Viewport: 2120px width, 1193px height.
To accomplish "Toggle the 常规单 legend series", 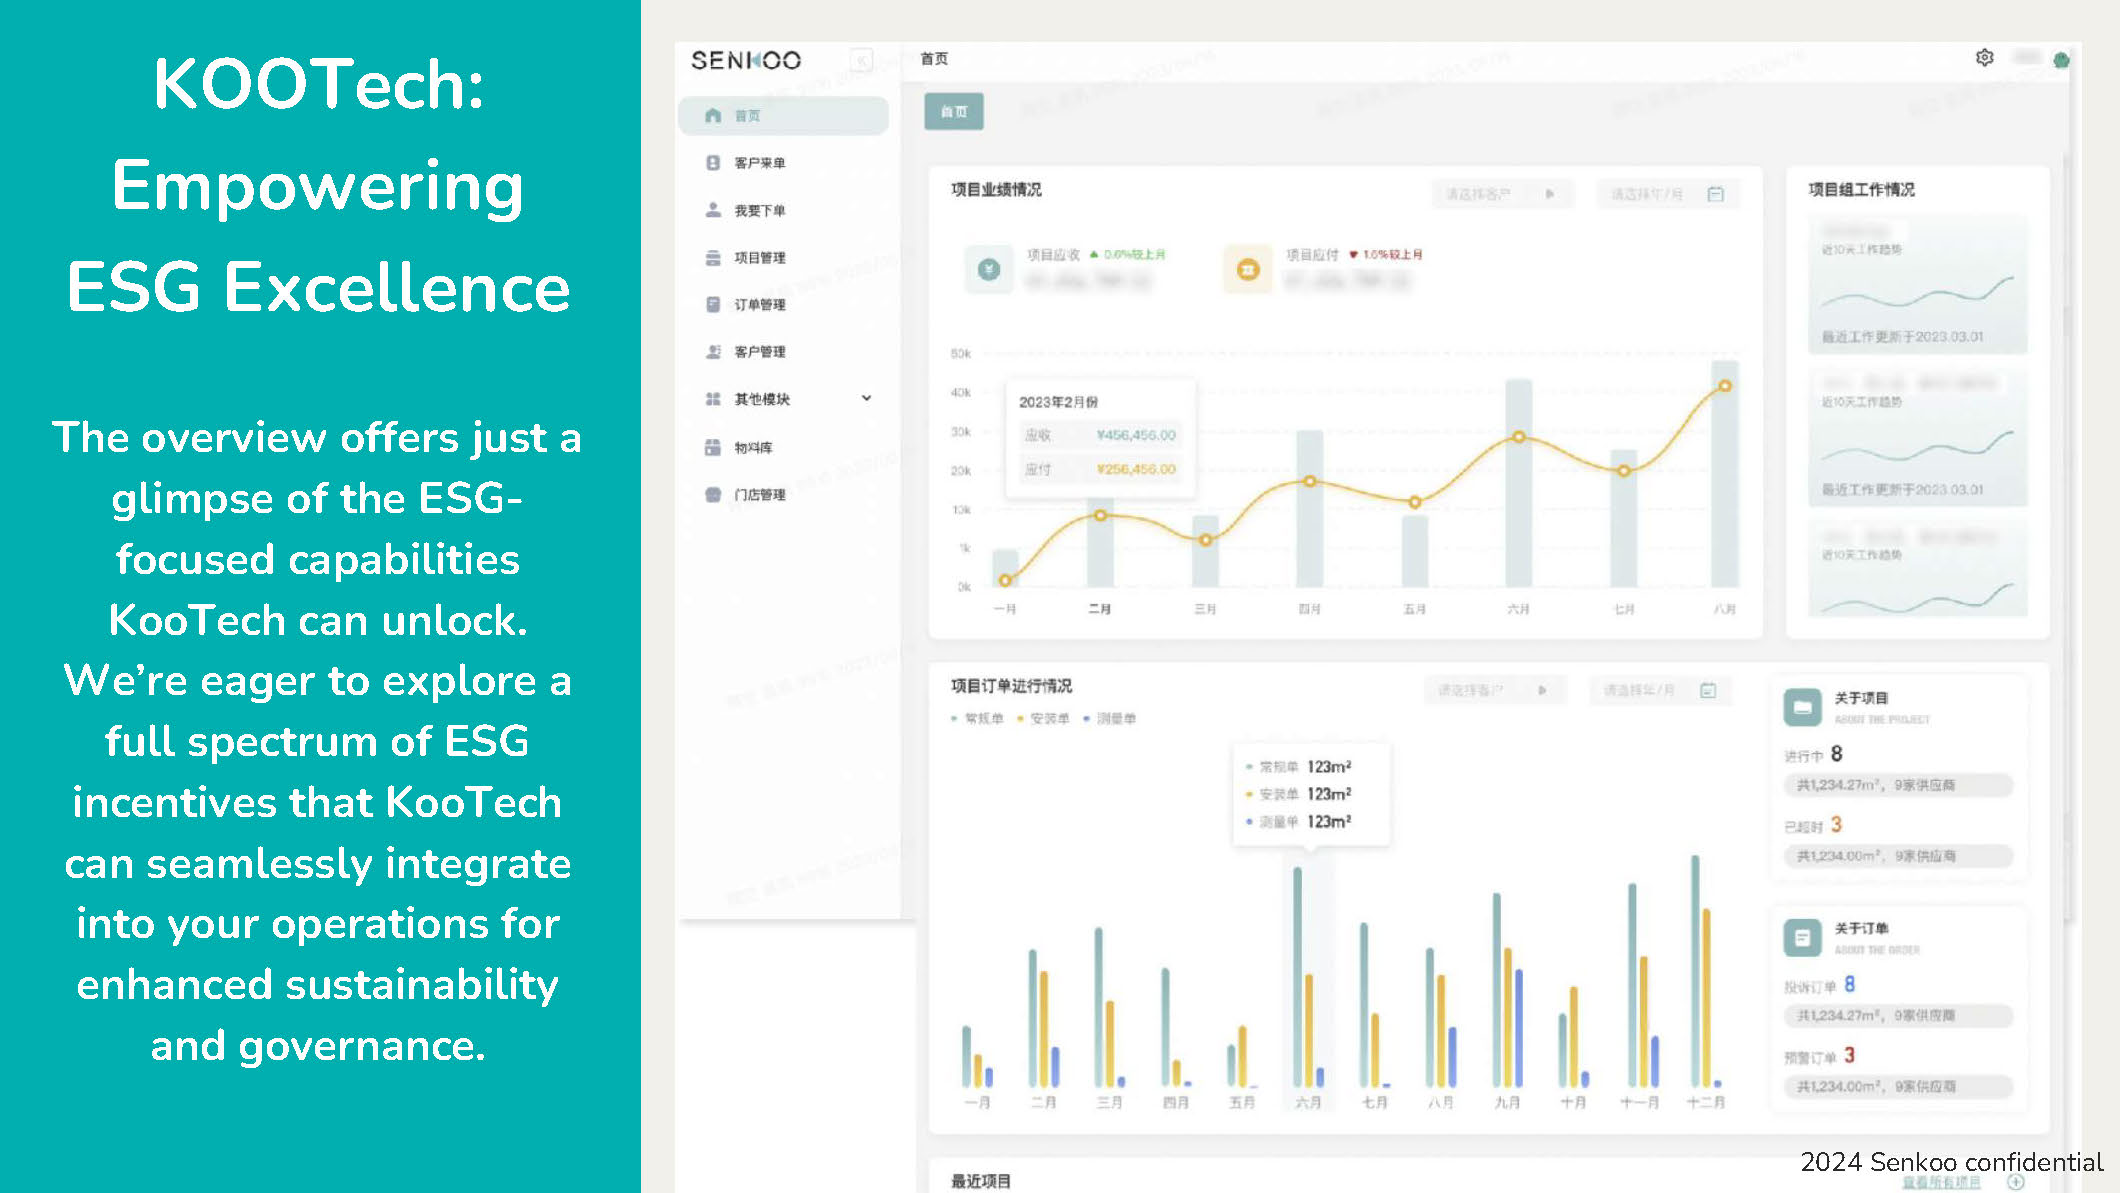I will pyautogui.click(x=982, y=719).
